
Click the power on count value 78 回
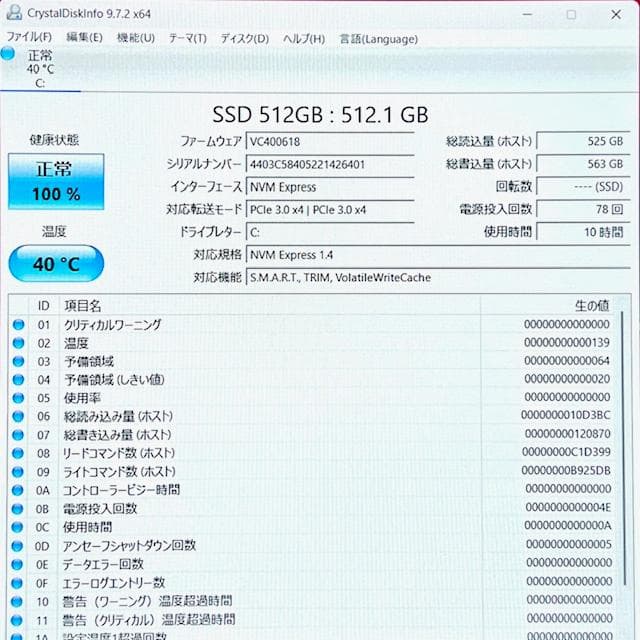pos(583,209)
